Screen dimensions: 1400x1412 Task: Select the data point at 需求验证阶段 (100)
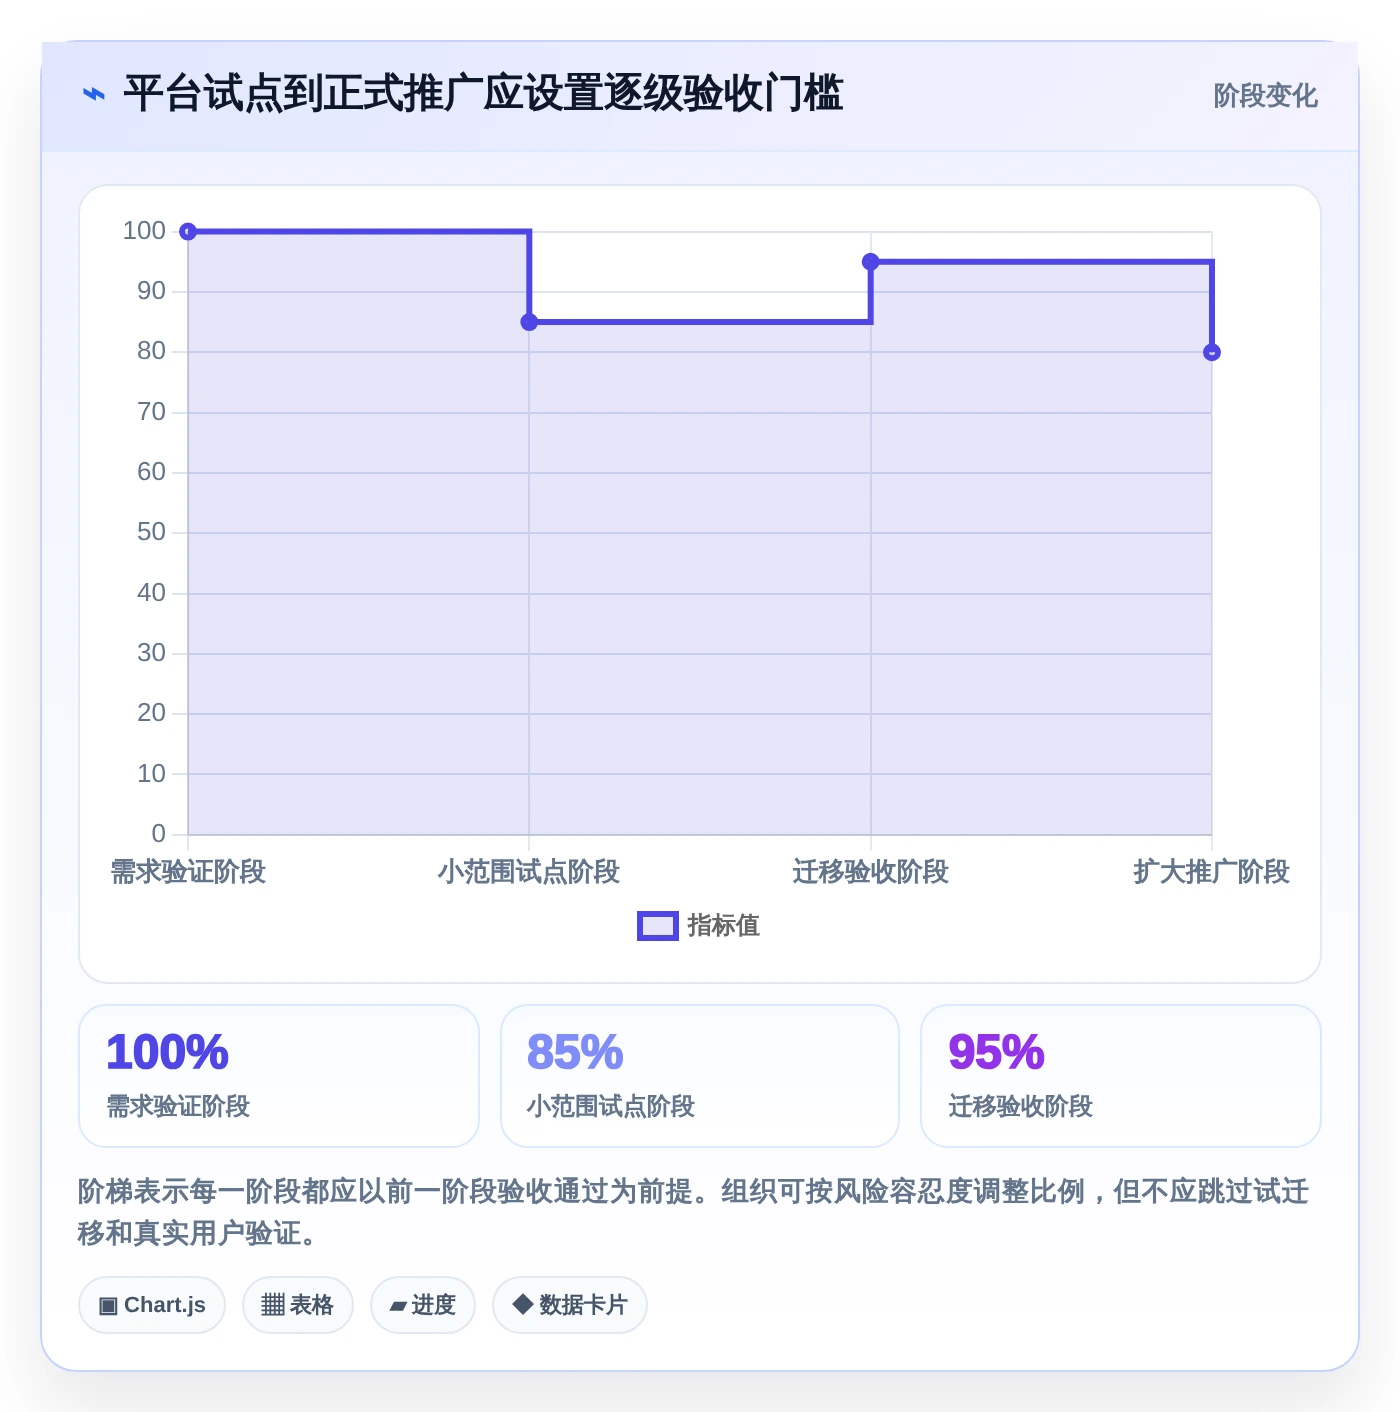[x=188, y=232]
